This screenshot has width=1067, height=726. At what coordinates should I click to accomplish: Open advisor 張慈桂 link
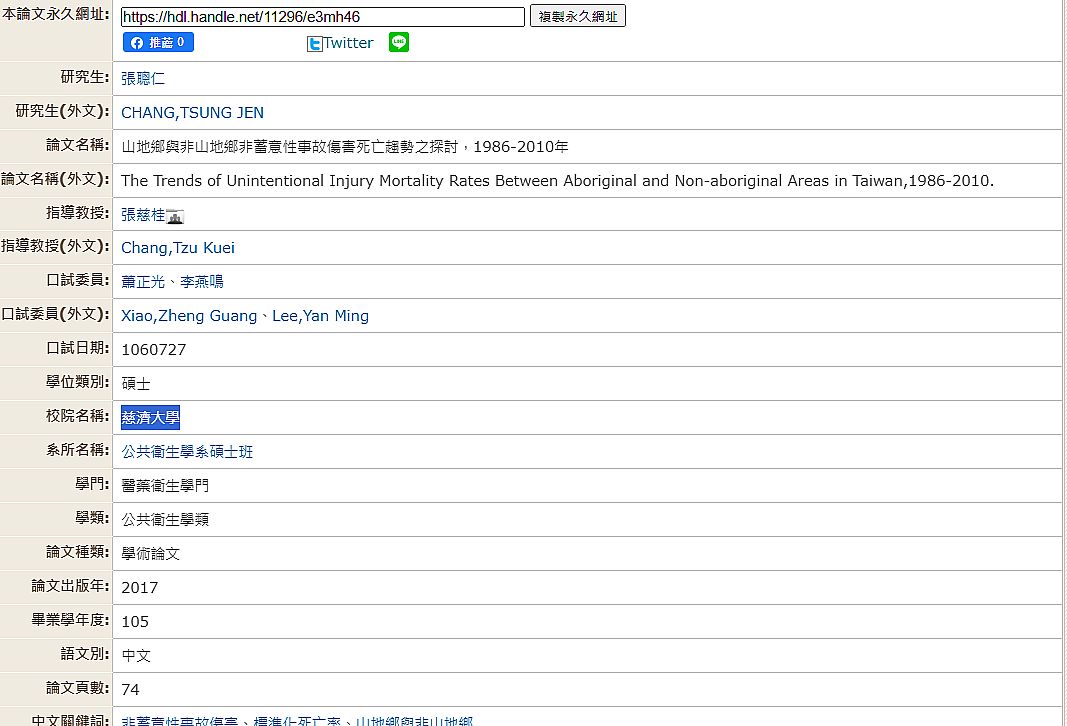(x=143, y=214)
